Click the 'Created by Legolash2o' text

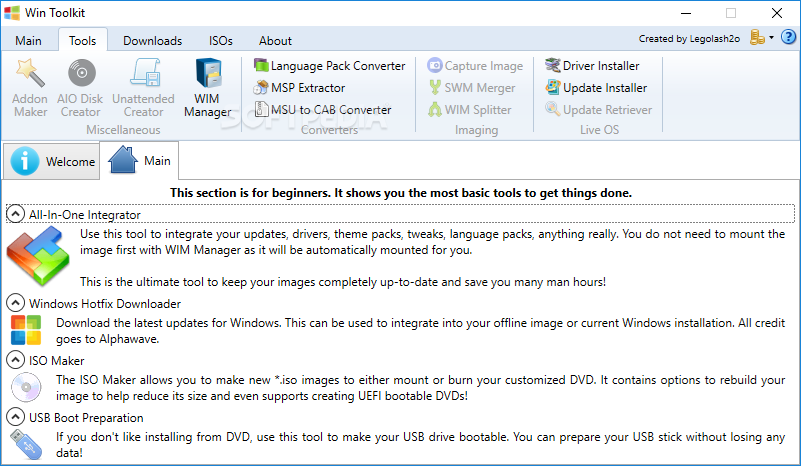pyautogui.click(x=689, y=38)
